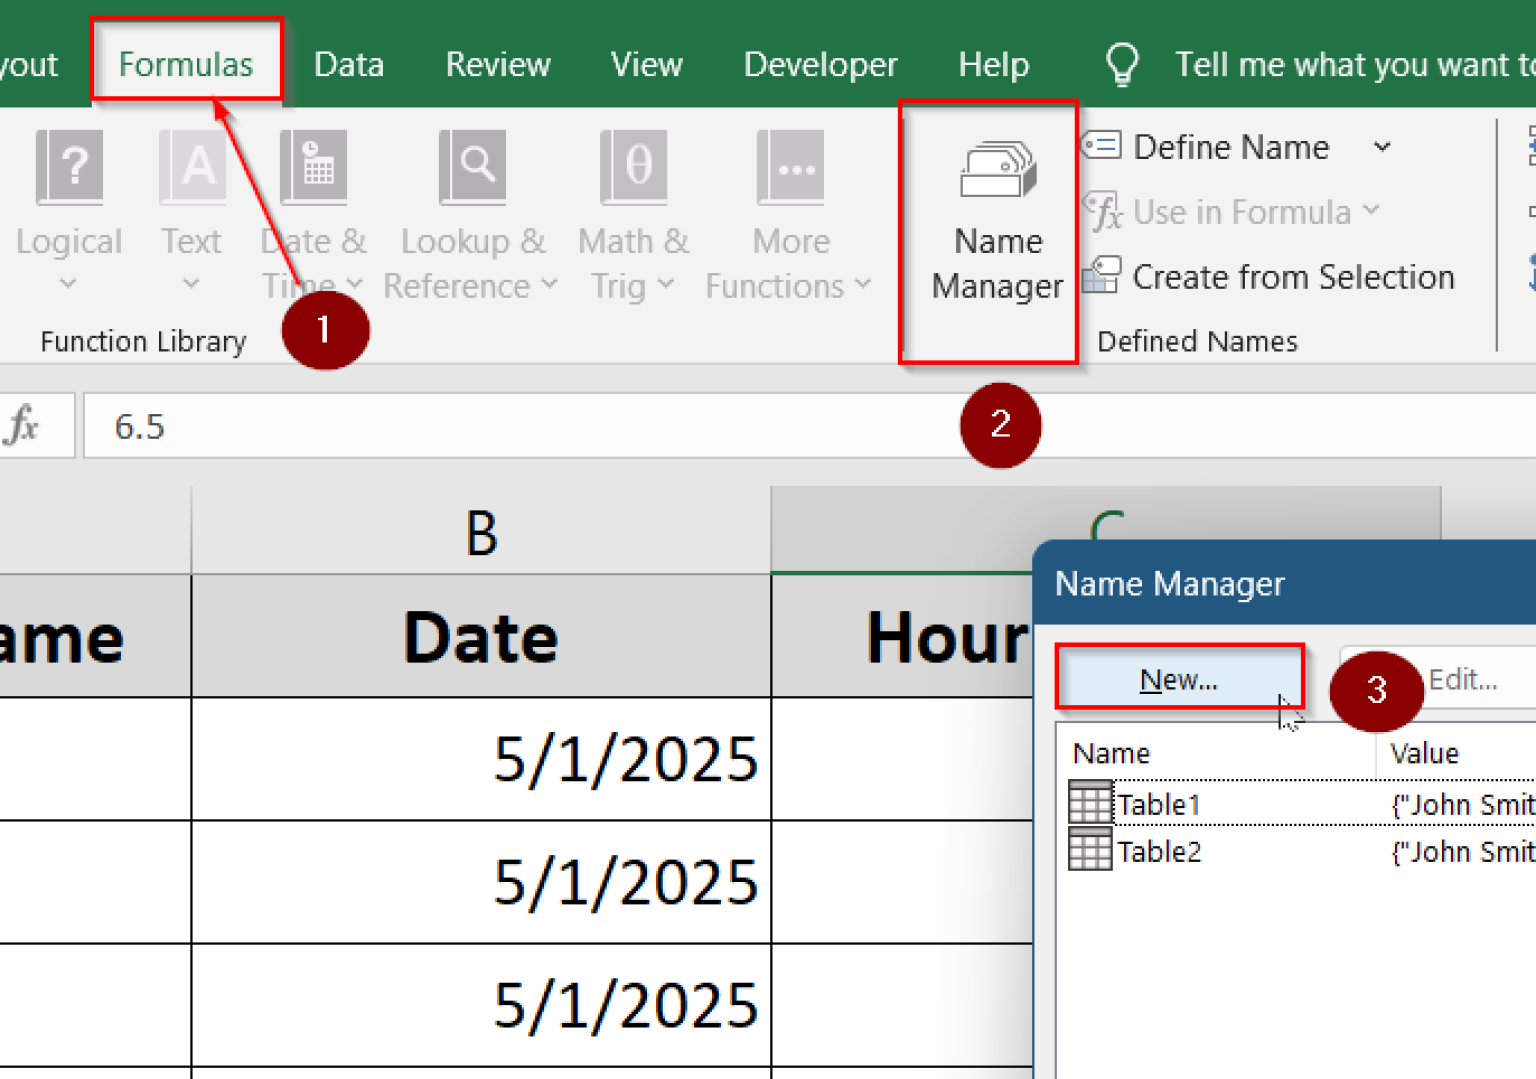Launch the Name Manager icon
Image resolution: width=1536 pixels, height=1079 pixels.
pyautogui.click(x=996, y=172)
